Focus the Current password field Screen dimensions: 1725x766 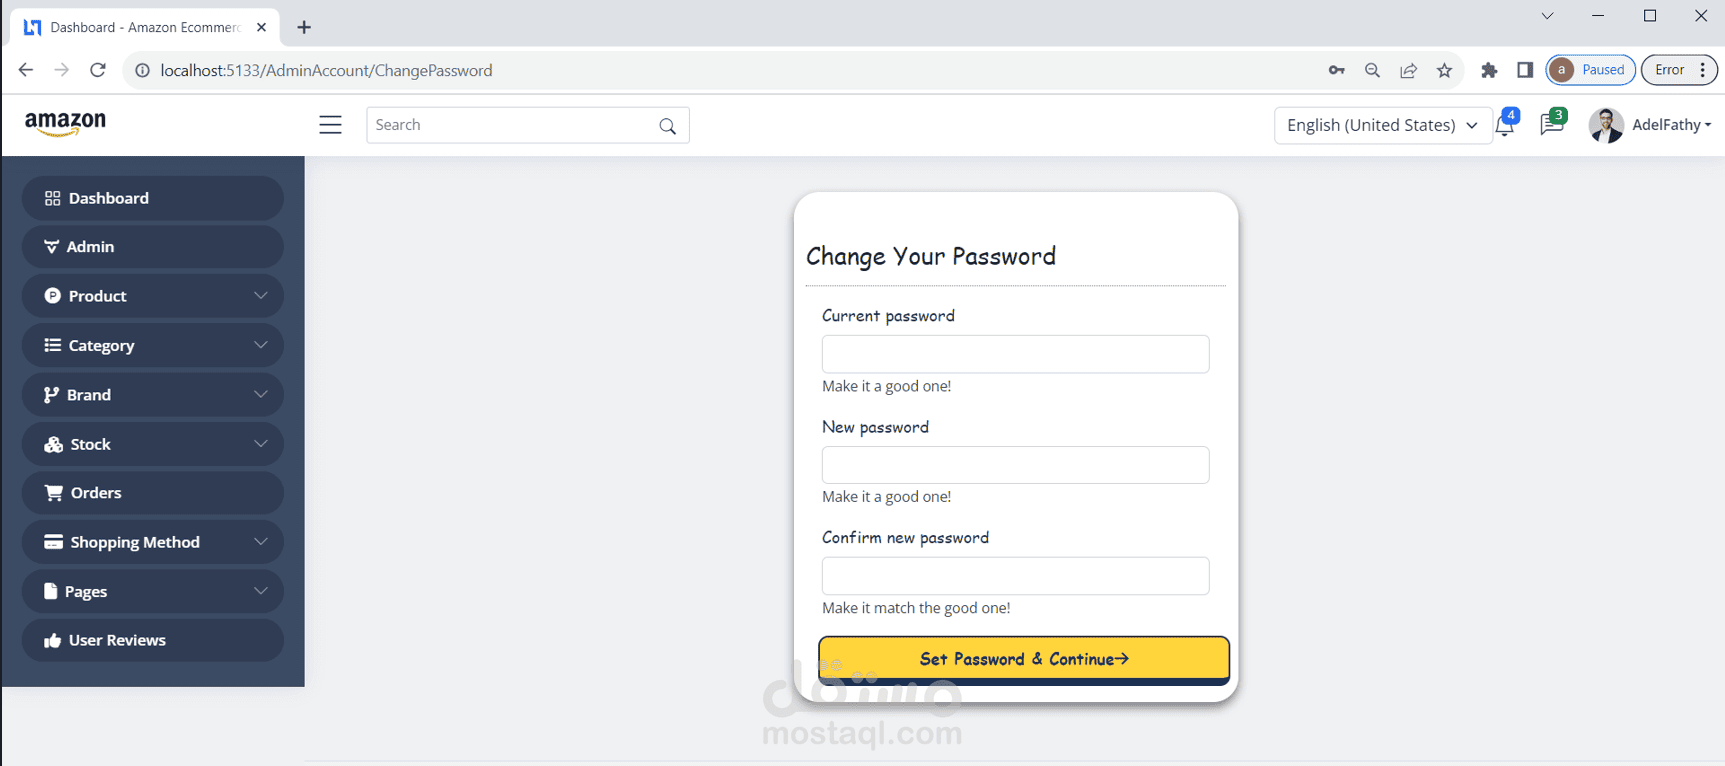pos(1015,354)
